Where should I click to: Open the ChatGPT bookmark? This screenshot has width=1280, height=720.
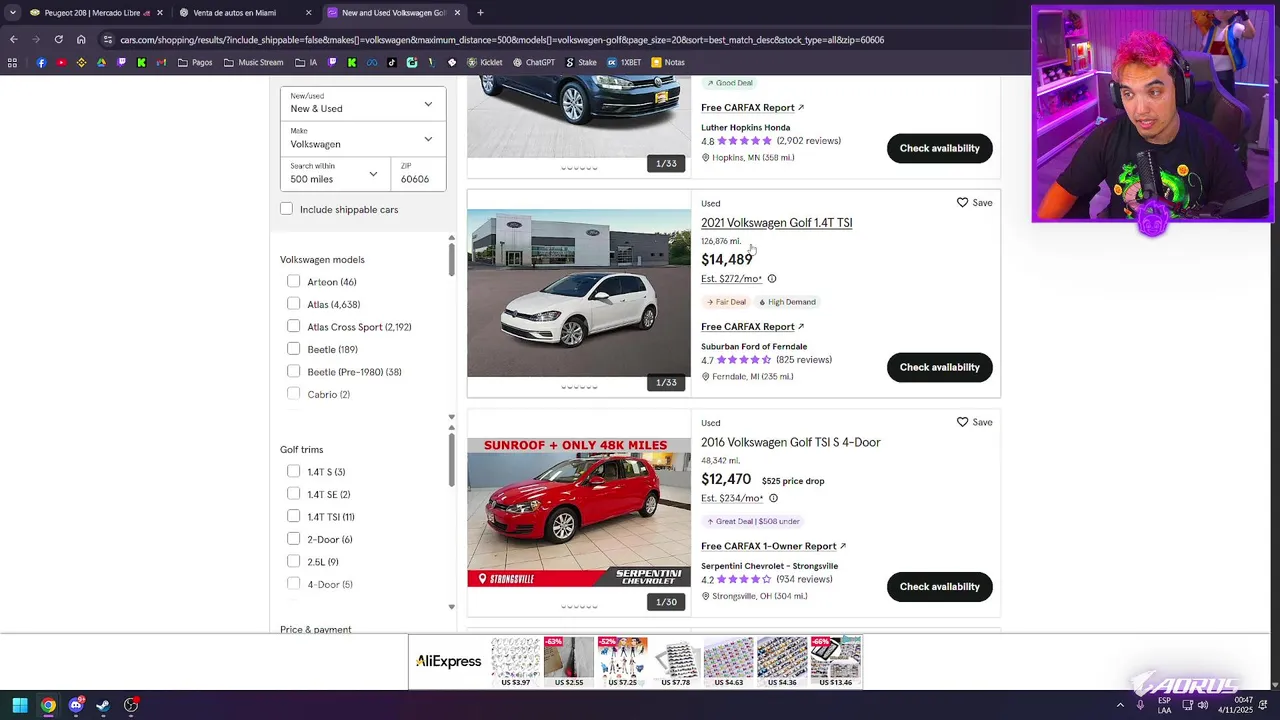point(533,62)
